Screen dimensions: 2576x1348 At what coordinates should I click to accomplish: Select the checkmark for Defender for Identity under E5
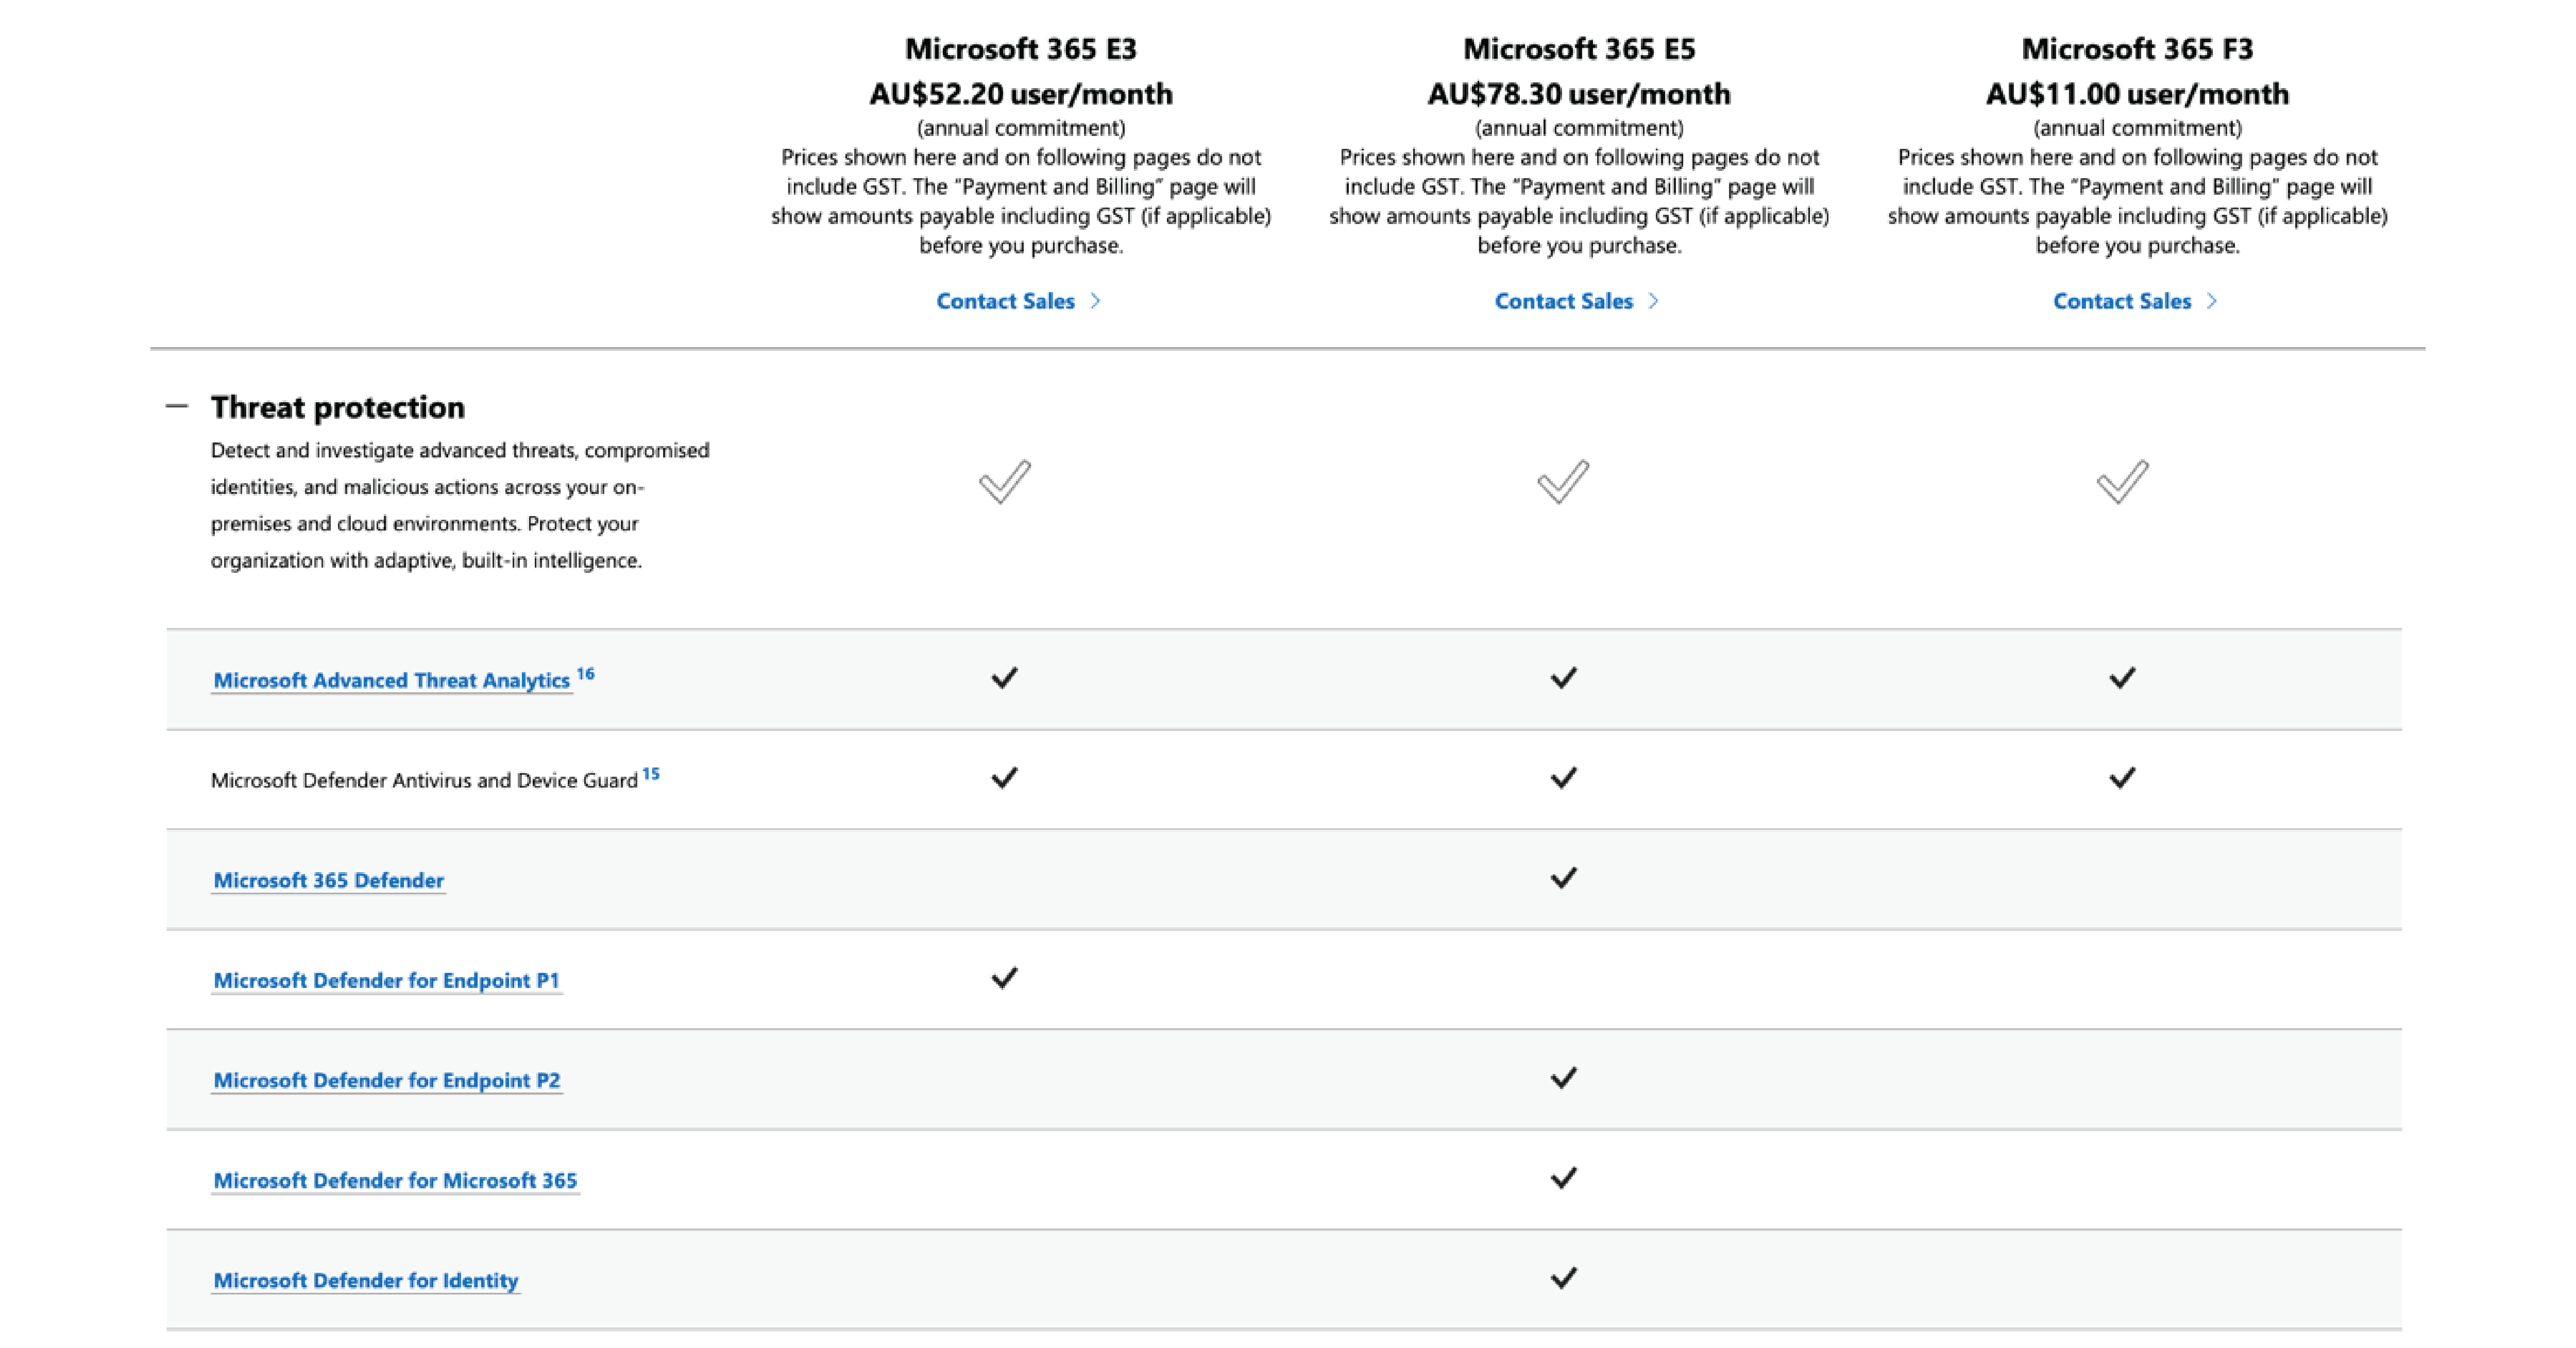coord(1564,1278)
